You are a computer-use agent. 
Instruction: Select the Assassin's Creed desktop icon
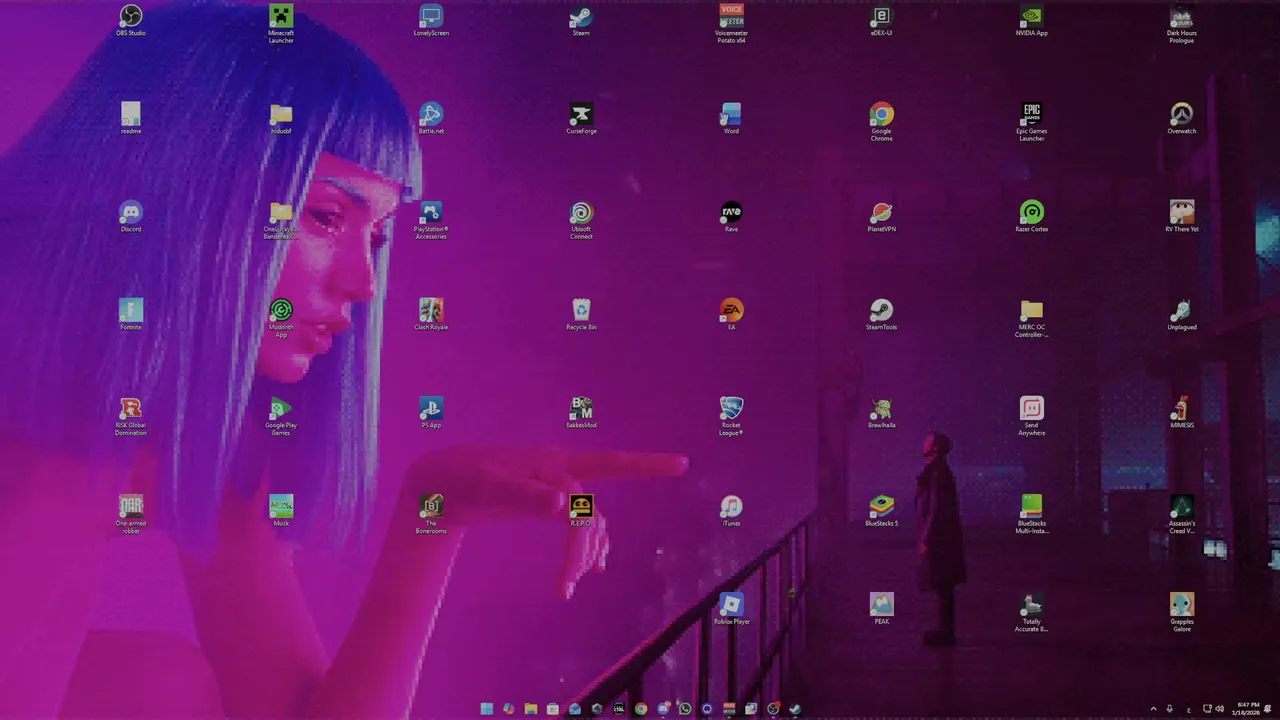1181,514
